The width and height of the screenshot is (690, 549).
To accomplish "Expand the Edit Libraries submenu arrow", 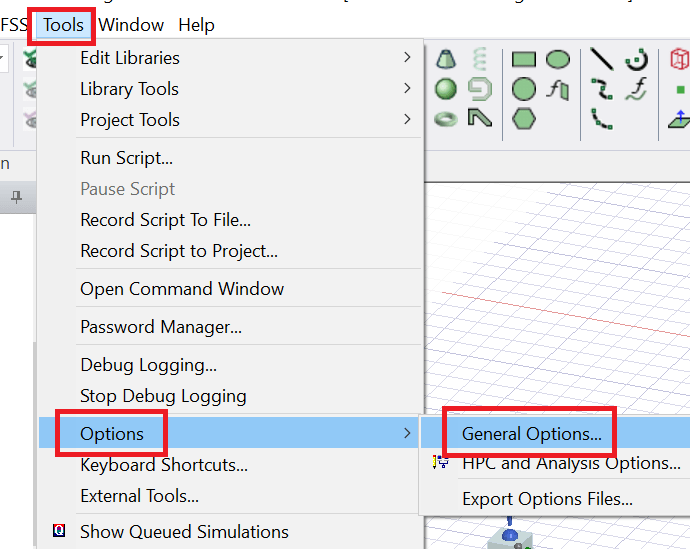I will coord(407,58).
